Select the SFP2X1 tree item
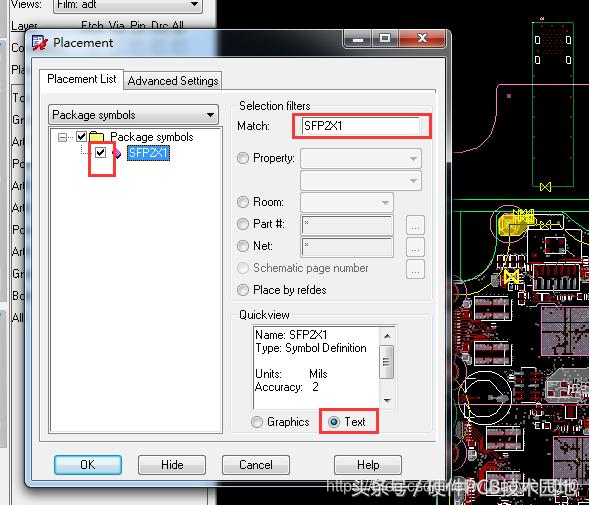Viewport: 589px width, 505px height. 148,153
